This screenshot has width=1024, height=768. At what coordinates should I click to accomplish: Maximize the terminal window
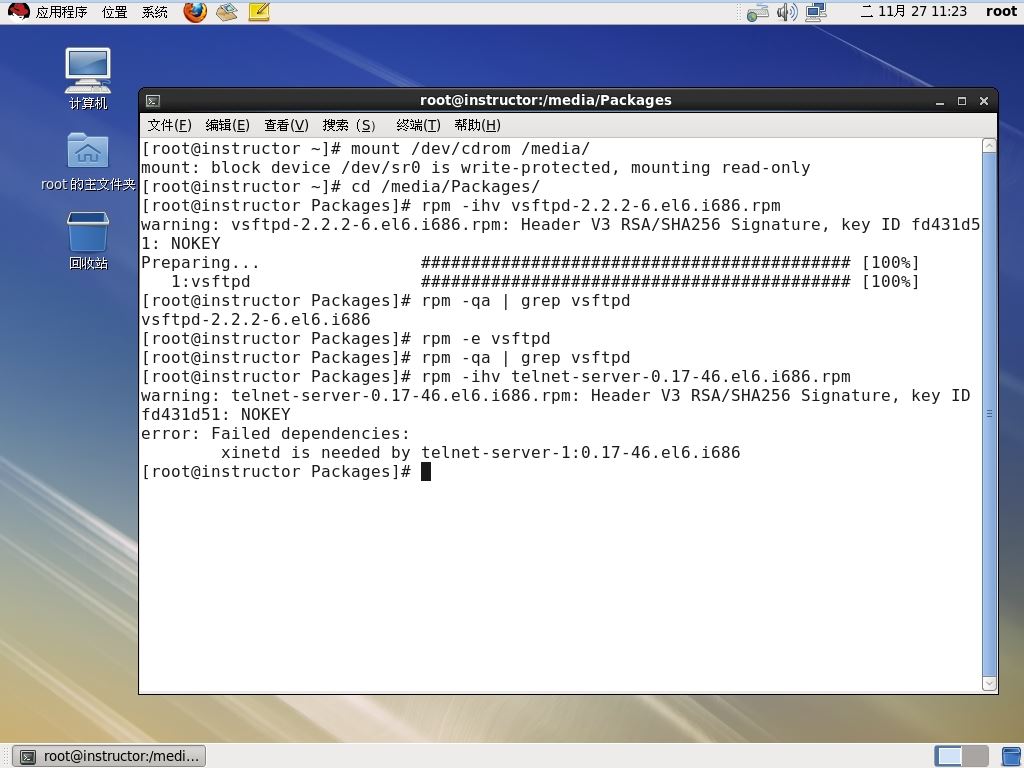tap(962, 101)
